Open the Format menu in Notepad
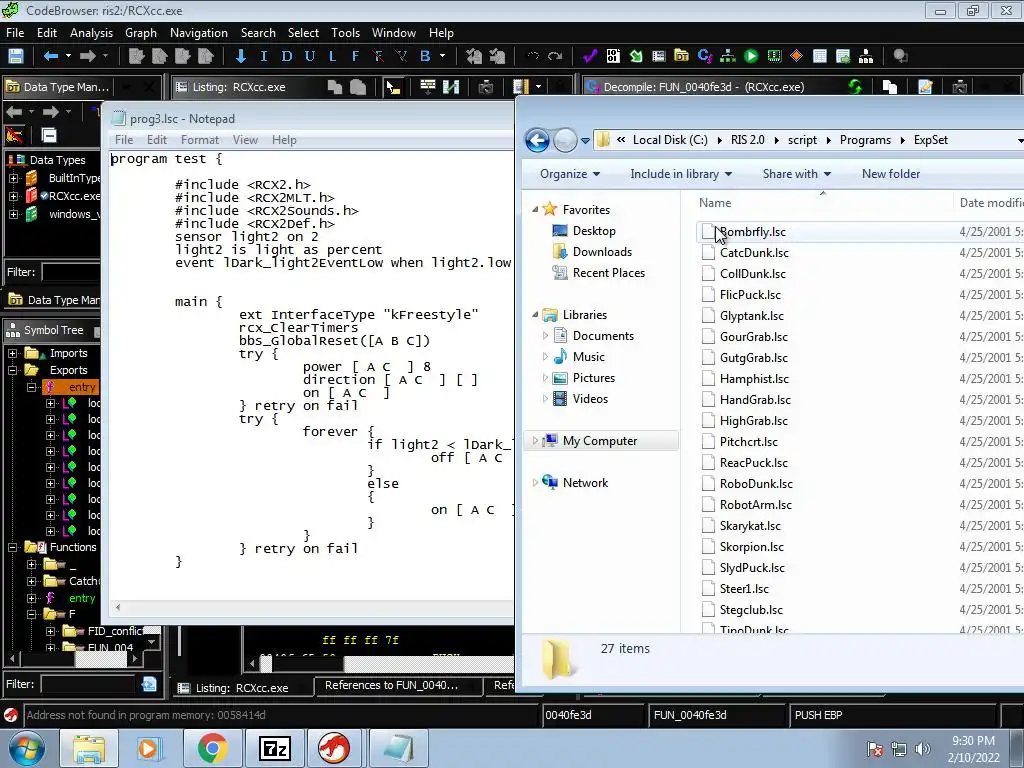The image size is (1024, 768). point(200,140)
